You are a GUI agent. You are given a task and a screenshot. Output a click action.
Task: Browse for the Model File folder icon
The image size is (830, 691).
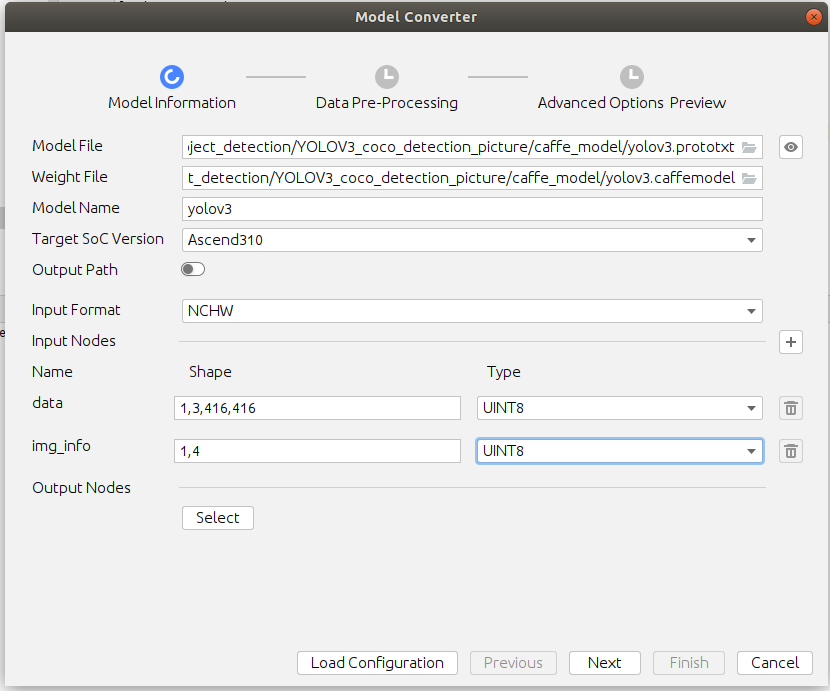click(x=749, y=147)
